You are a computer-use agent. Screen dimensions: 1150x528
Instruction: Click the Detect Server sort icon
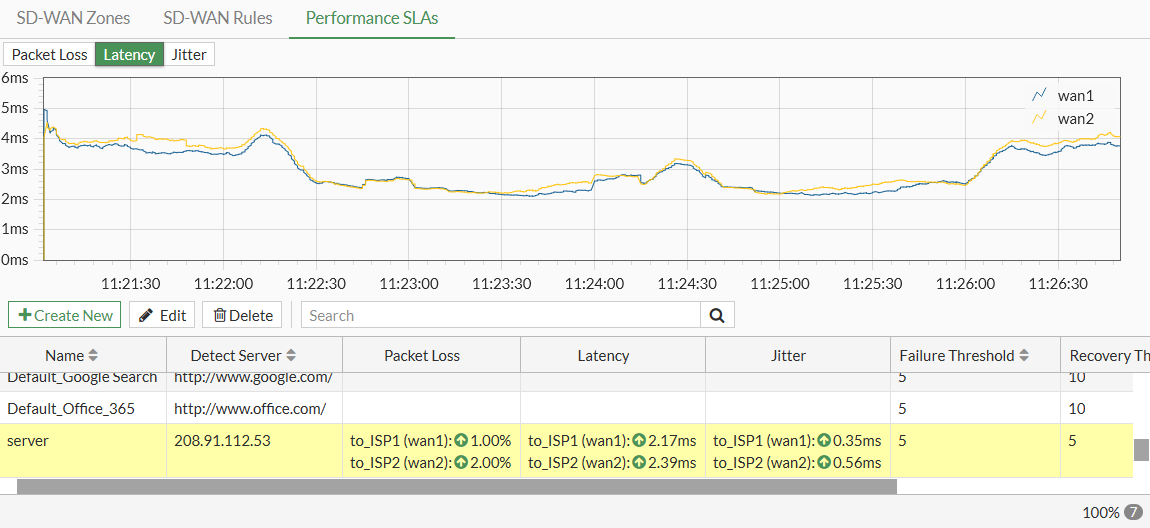[291, 356]
